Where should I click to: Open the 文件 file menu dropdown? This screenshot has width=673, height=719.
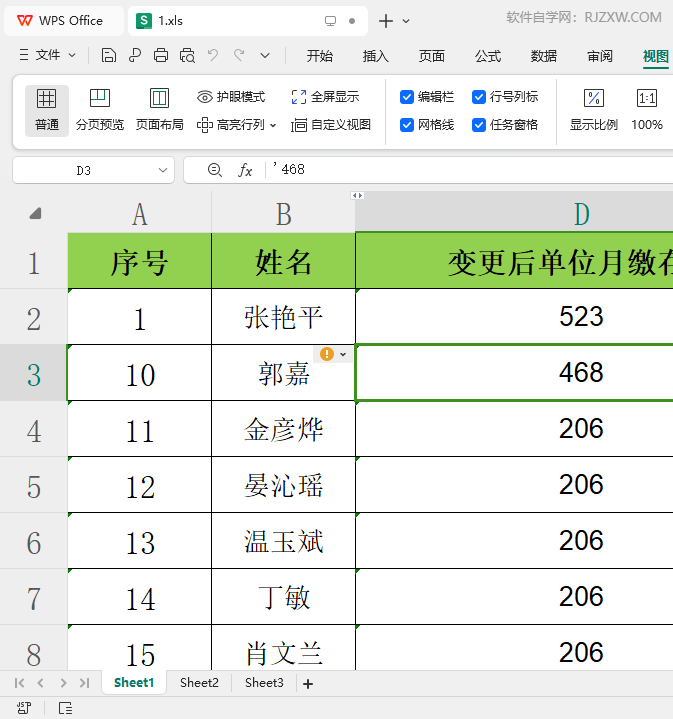tap(47, 55)
